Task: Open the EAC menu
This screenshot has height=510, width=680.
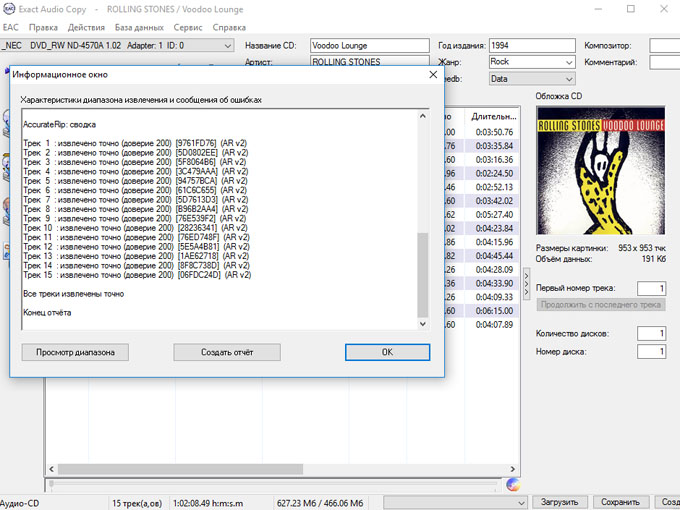Action: pyautogui.click(x=11, y=27)
